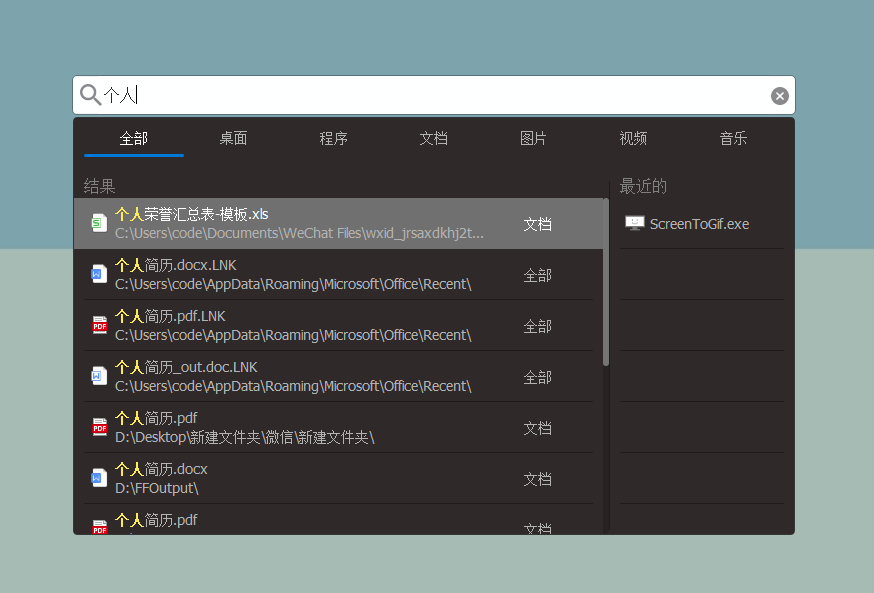Switch to the 桌面 tab
The height and width of the screenshot is (593, 874).
(x=233, y=138)
